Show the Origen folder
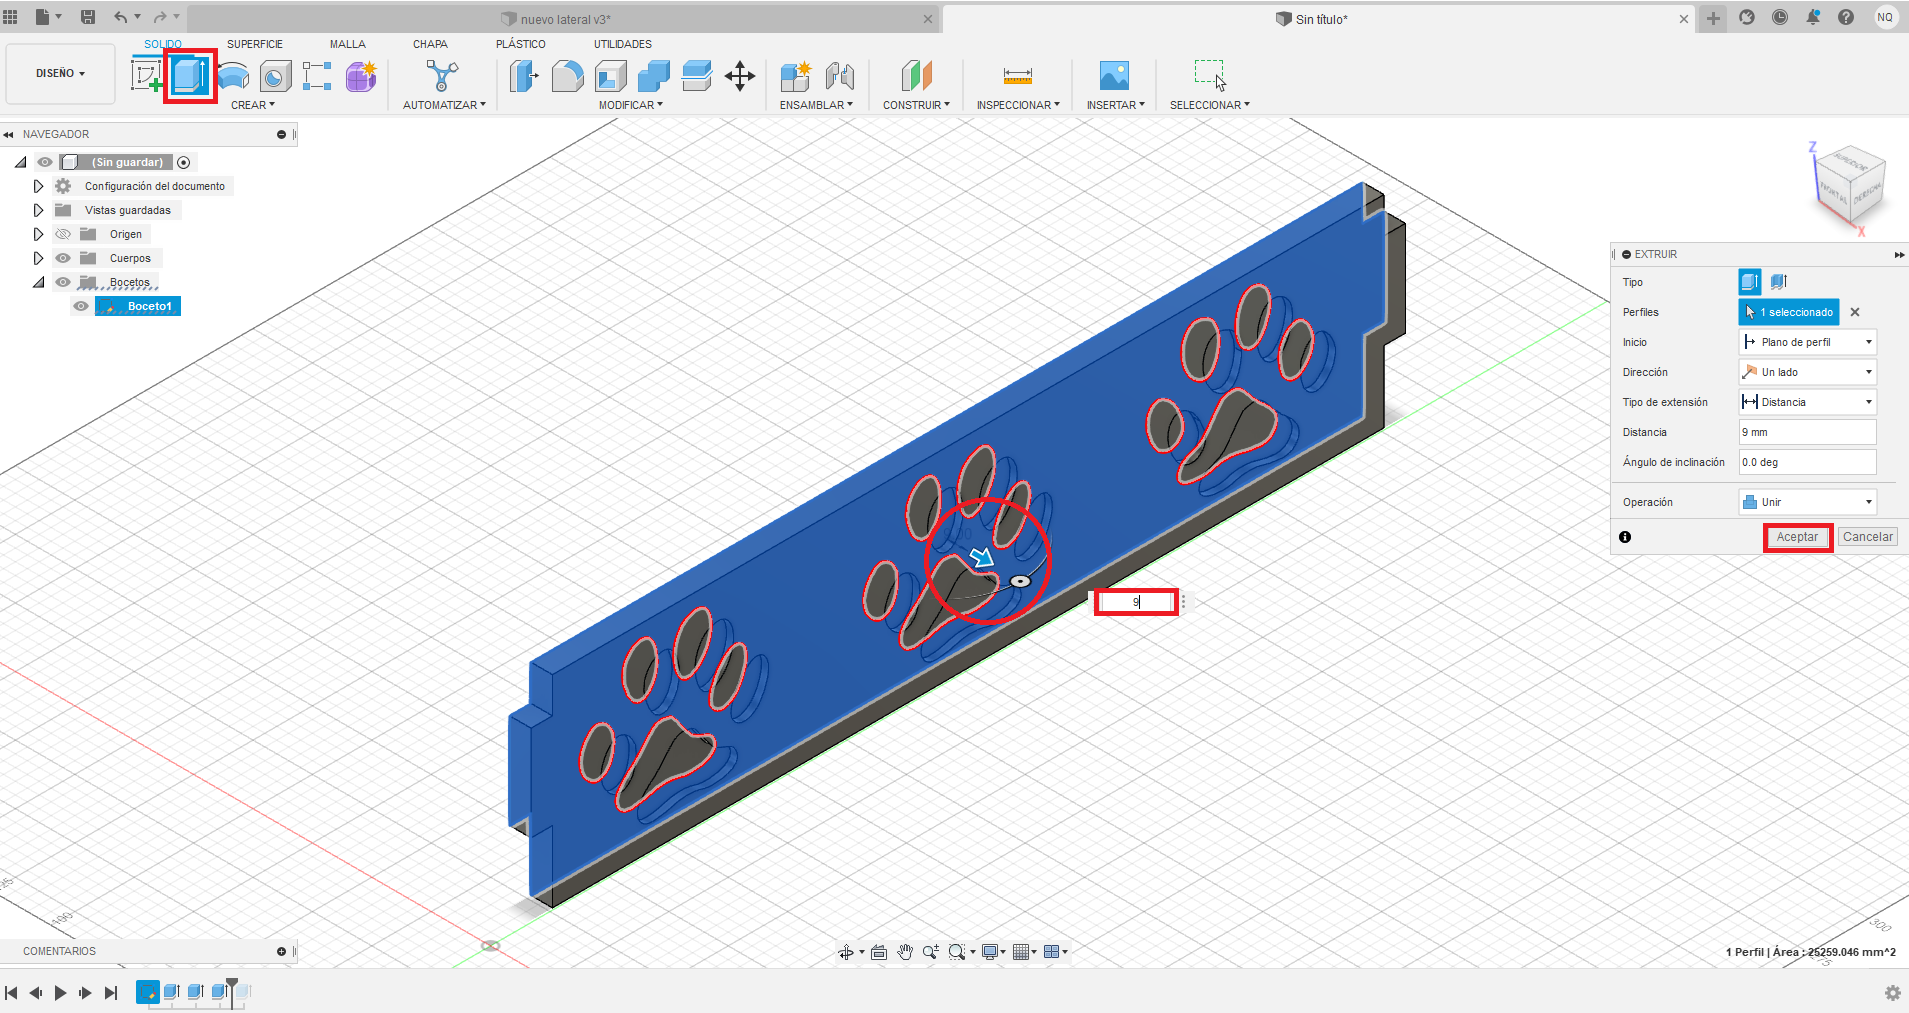The width and height of the screenshot is (1909, 1013). [63, 234]
